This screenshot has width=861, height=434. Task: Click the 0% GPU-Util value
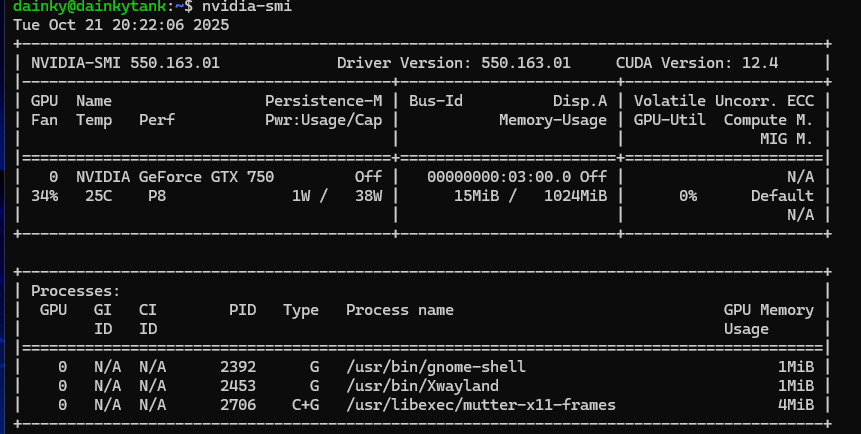click(x=688, y=196)
